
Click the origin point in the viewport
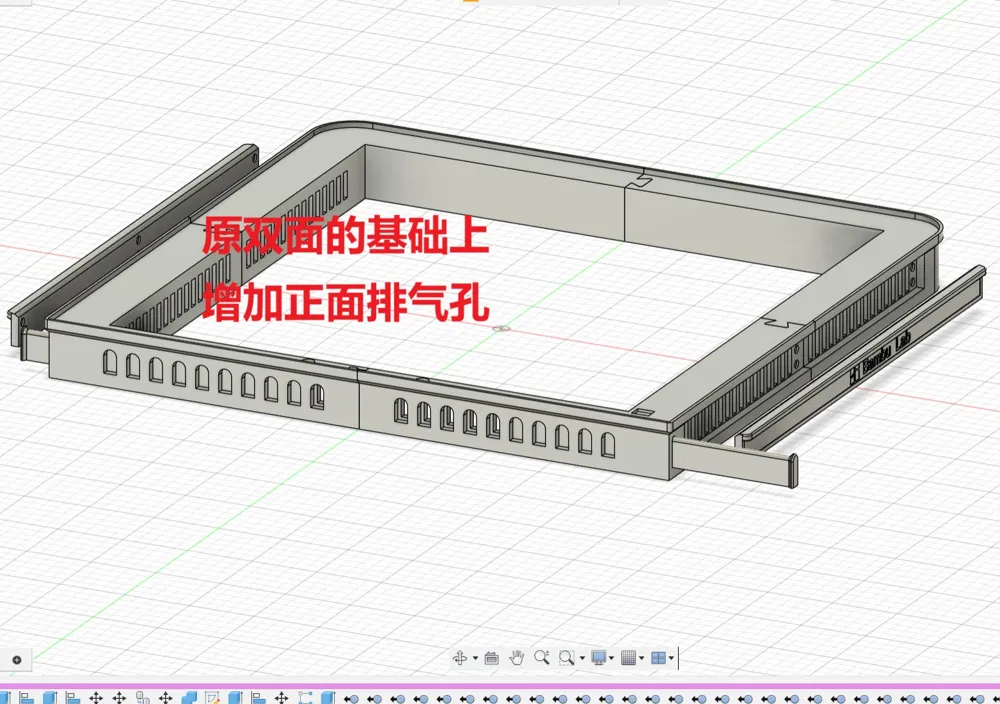pyautogui.click(x=502, y=329)
